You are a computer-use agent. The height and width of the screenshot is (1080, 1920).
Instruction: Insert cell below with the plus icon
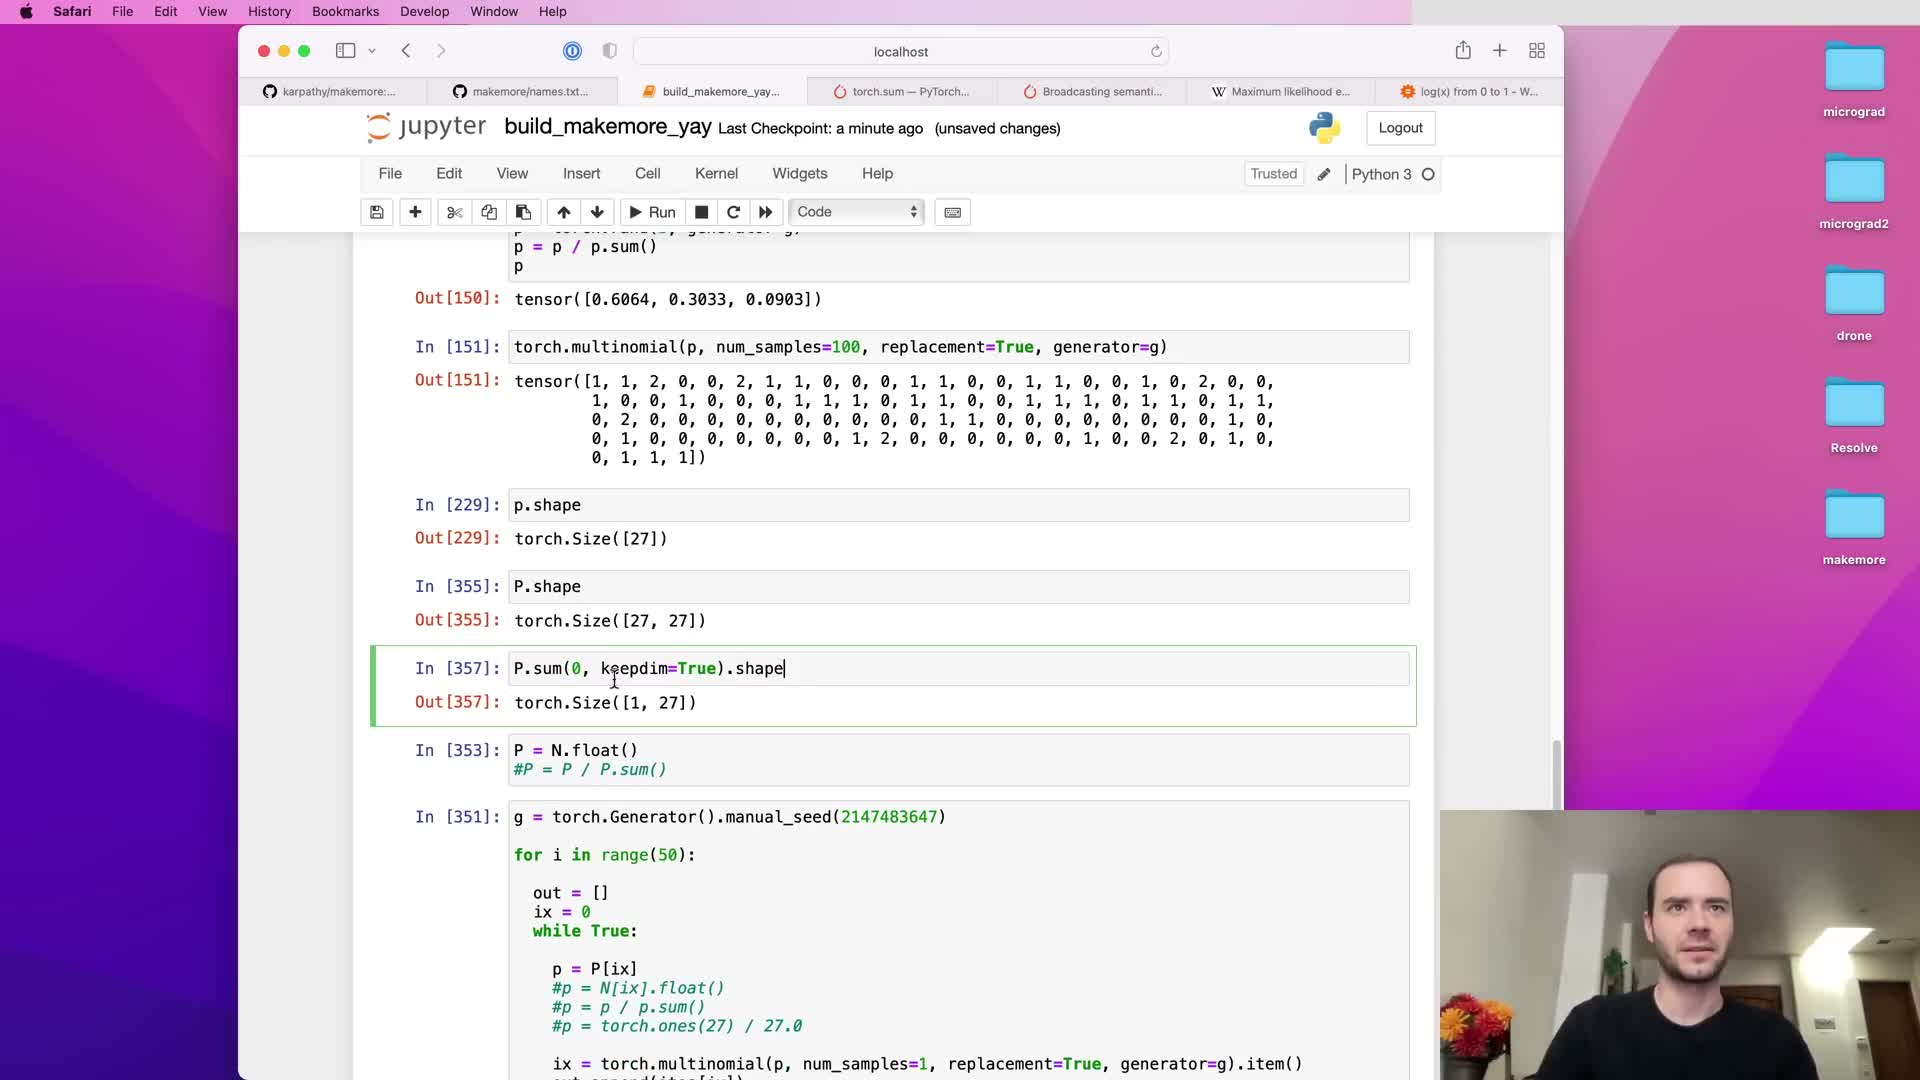click(415, 212)
